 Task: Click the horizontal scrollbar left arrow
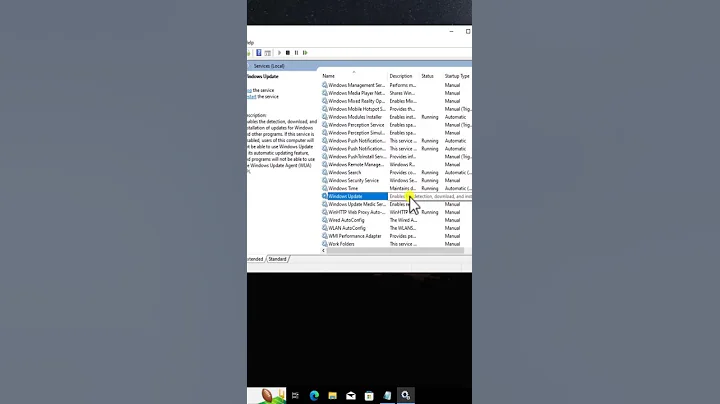point(323,251)
